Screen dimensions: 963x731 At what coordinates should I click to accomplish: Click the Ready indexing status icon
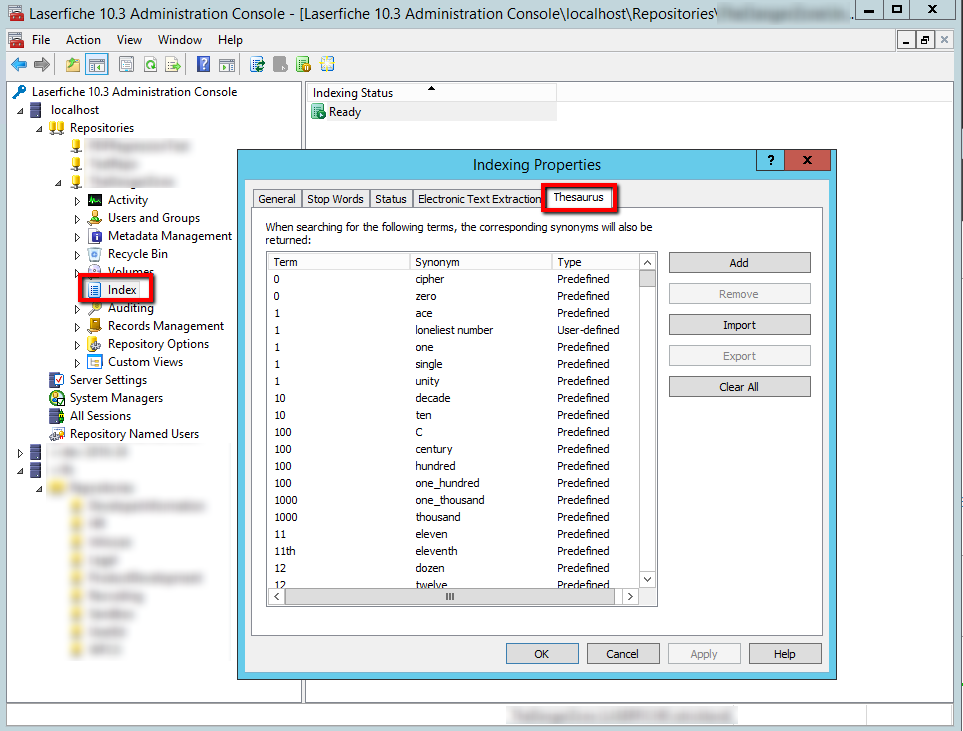(x=318, y=112)
